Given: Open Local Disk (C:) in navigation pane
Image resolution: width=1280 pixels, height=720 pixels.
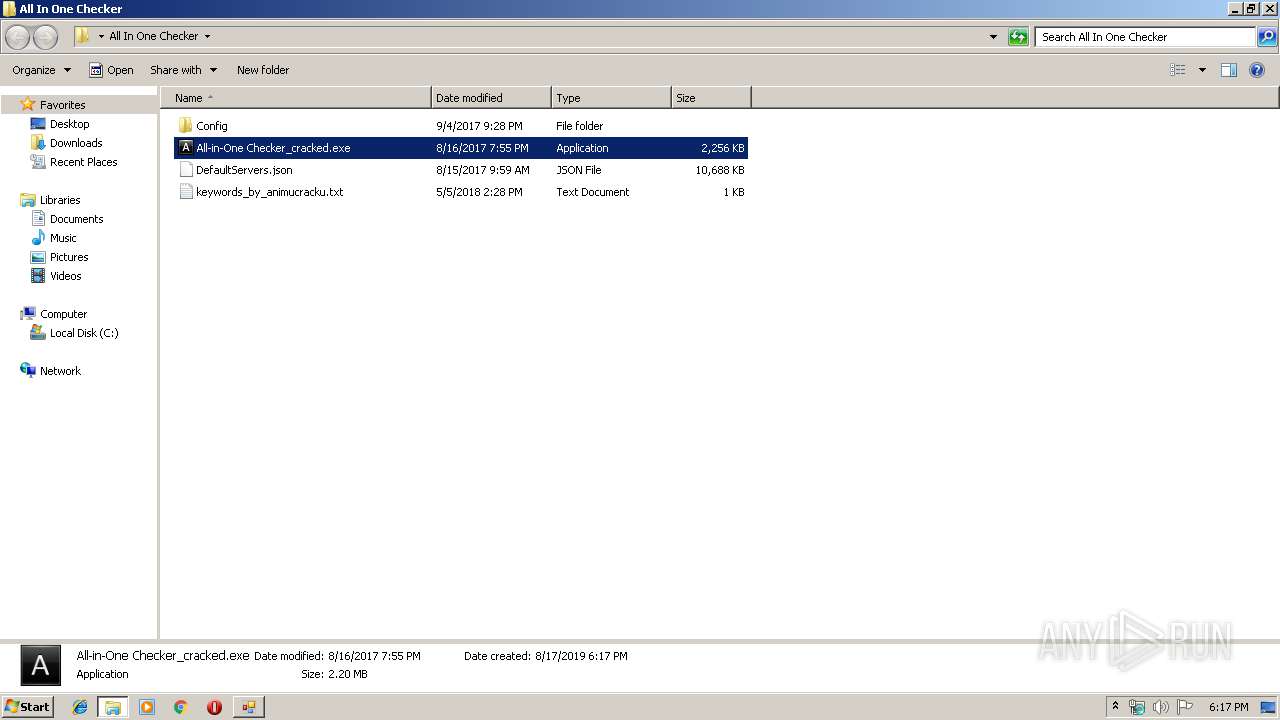Looking at the screenshot, I should (84, 333).
